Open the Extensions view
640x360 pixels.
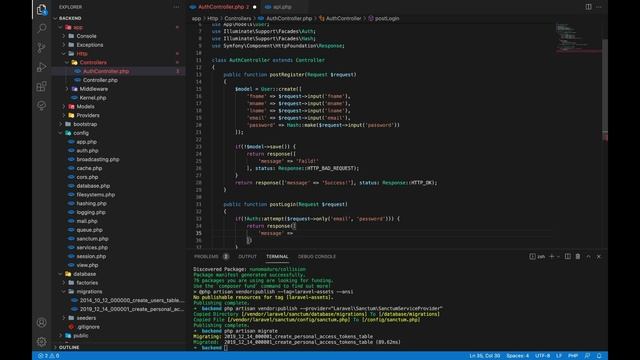(42, 86)
